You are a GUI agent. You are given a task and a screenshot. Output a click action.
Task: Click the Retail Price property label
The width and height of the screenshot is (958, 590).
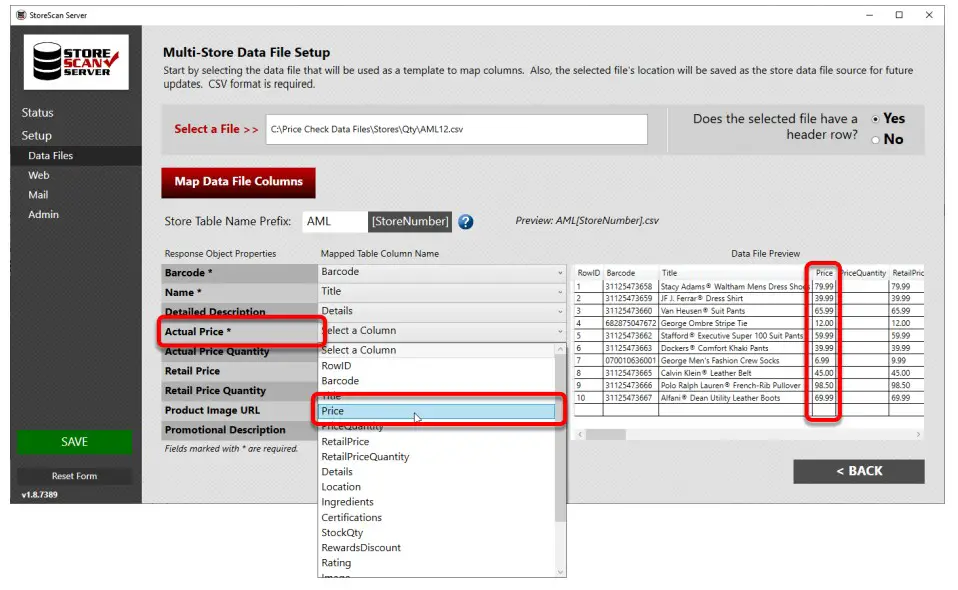(192, 371)
